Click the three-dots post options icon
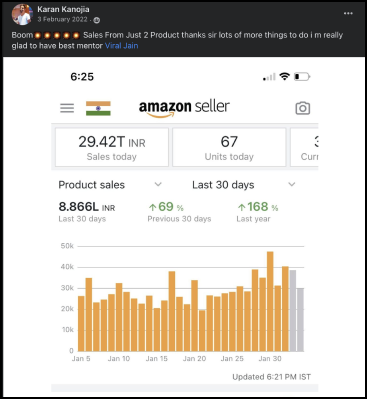Viewport: 367px width, 399px height. 348,13
